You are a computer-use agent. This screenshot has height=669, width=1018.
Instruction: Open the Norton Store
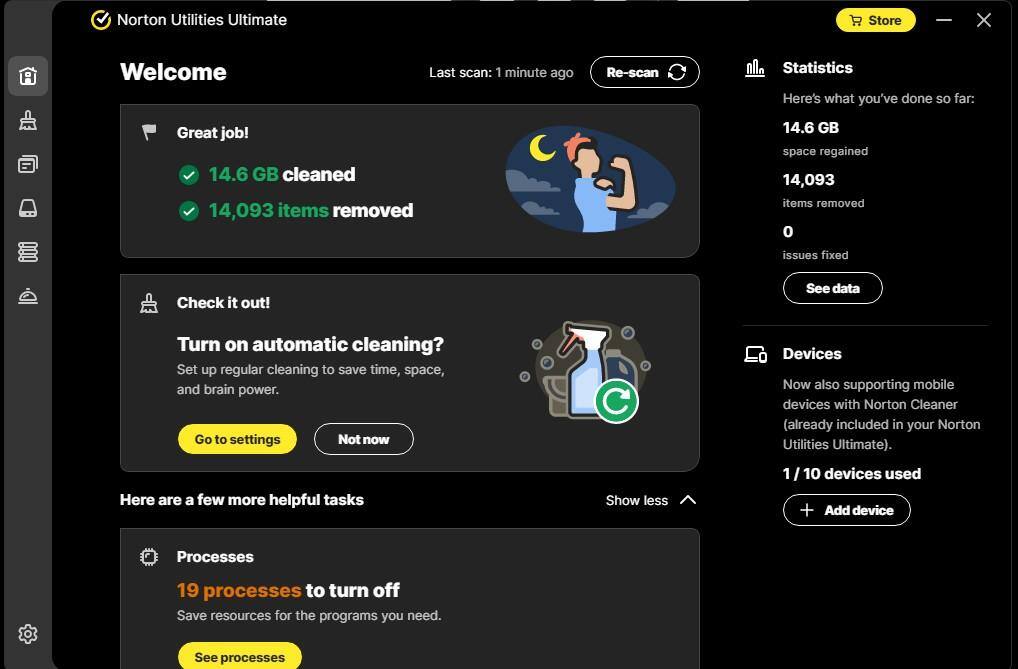875,20
